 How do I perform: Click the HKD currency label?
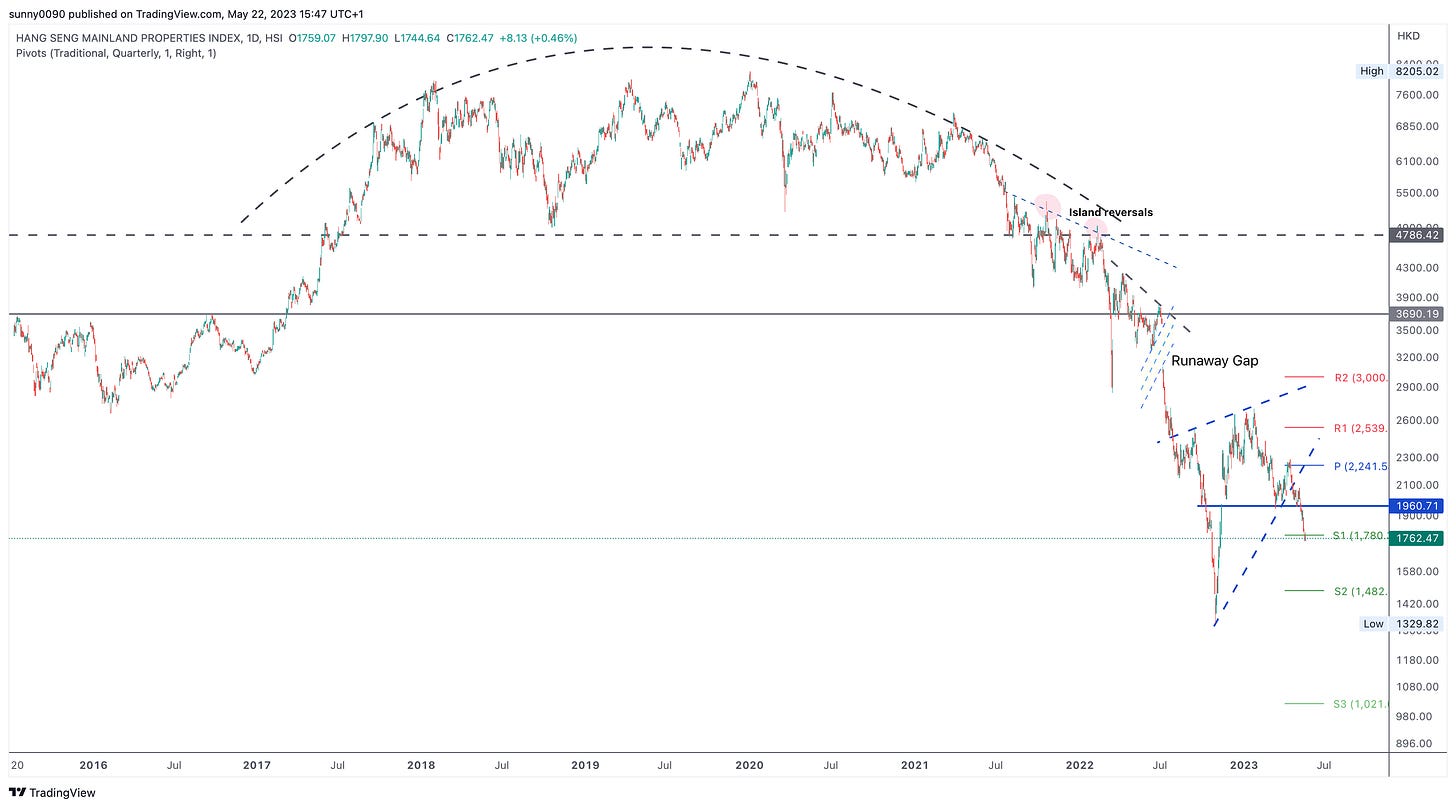(1408, 36)
